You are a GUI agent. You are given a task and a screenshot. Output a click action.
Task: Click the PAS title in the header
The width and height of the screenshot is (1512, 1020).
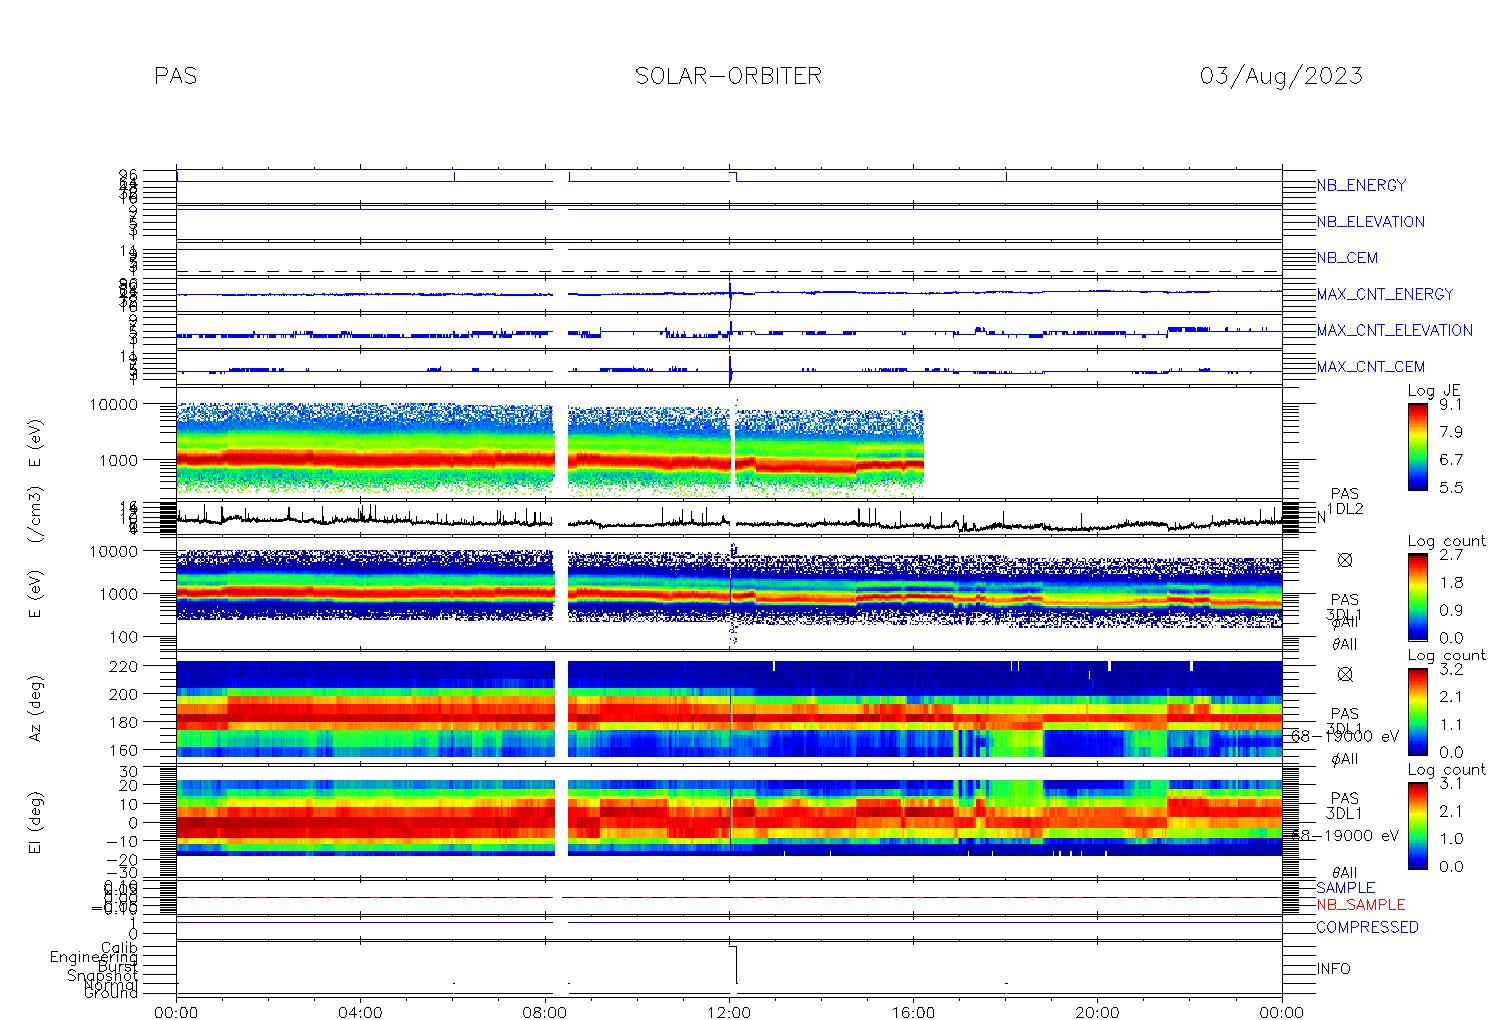click(176, 76)
